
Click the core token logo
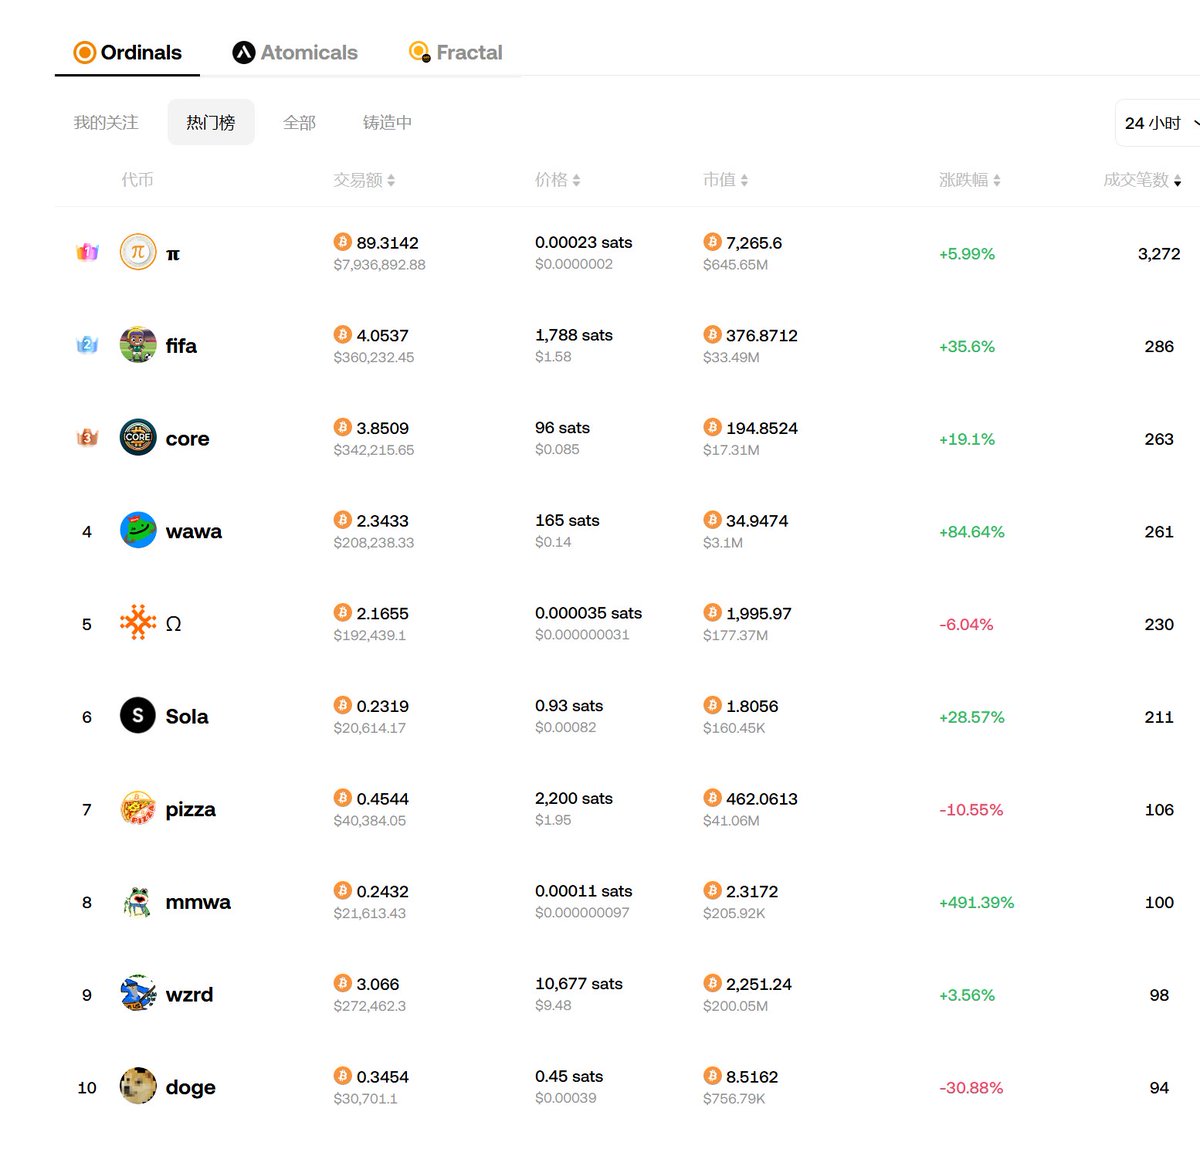click(138, 437)
